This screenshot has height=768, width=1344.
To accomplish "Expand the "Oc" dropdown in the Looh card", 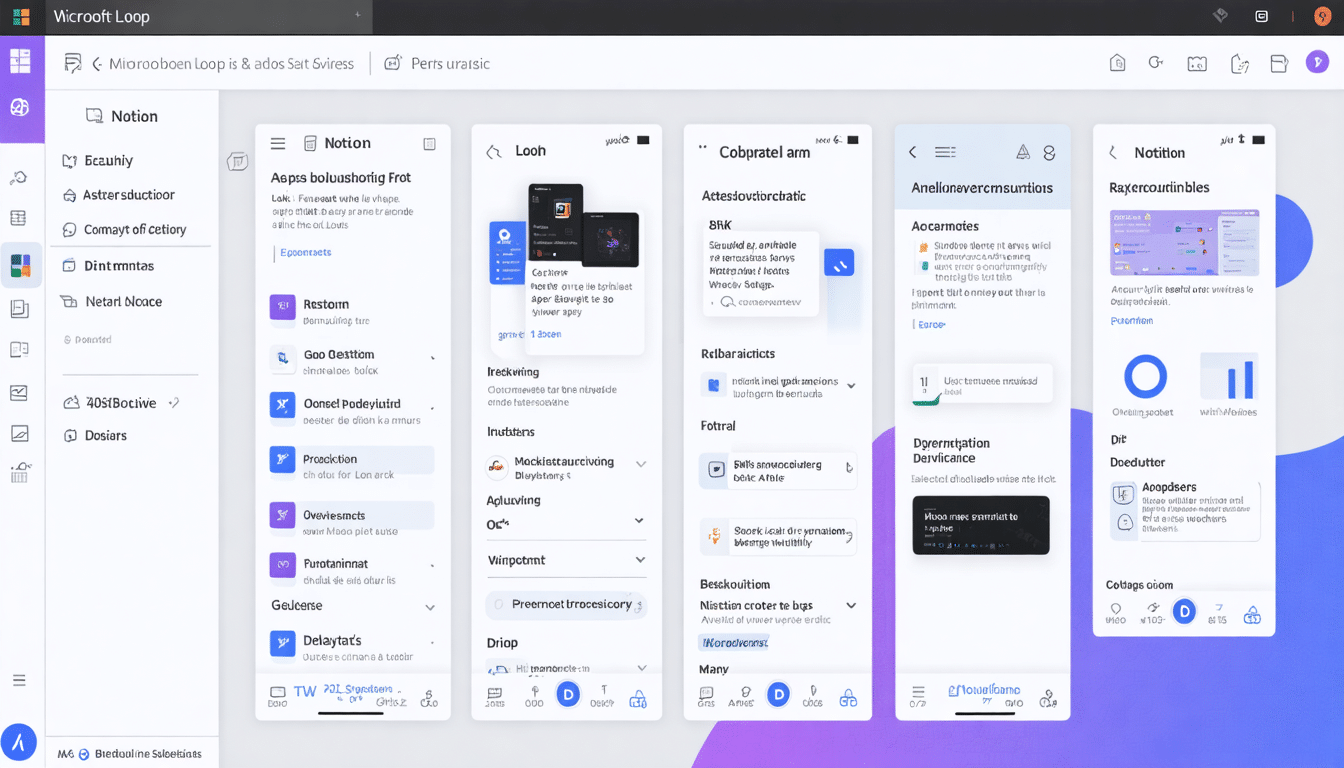I will pyautogui.click(x=640, y=522).
